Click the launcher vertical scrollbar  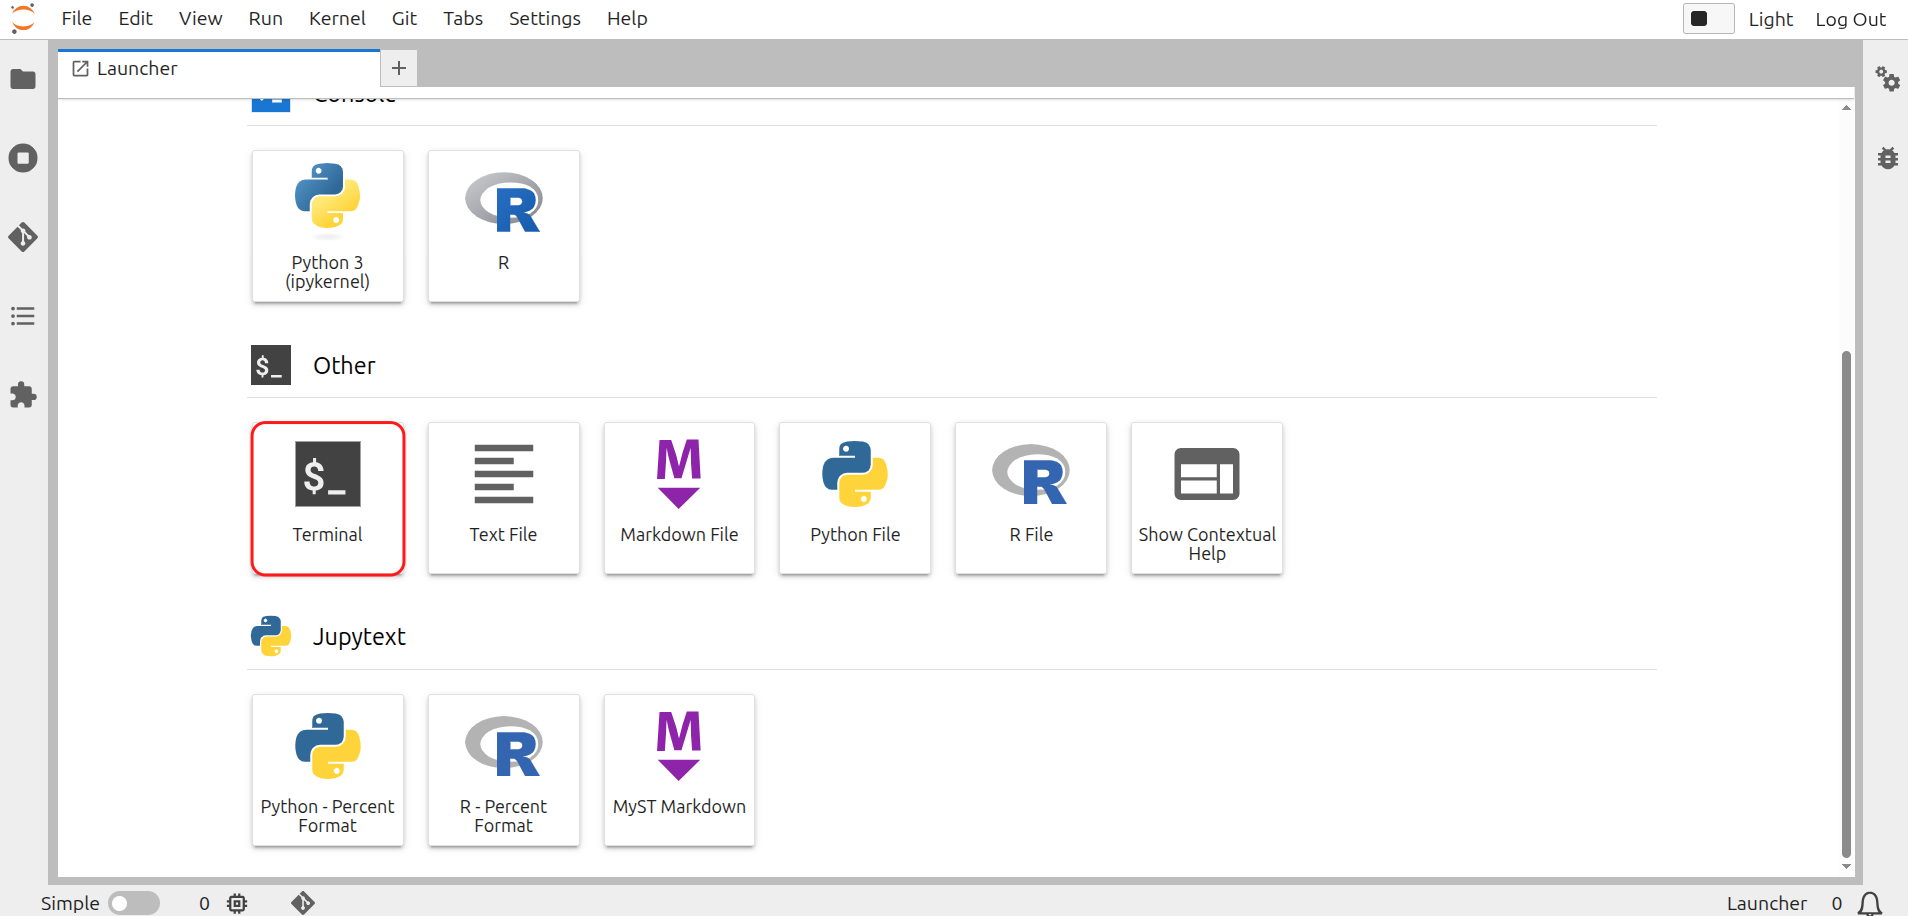tap(1846, 600)
